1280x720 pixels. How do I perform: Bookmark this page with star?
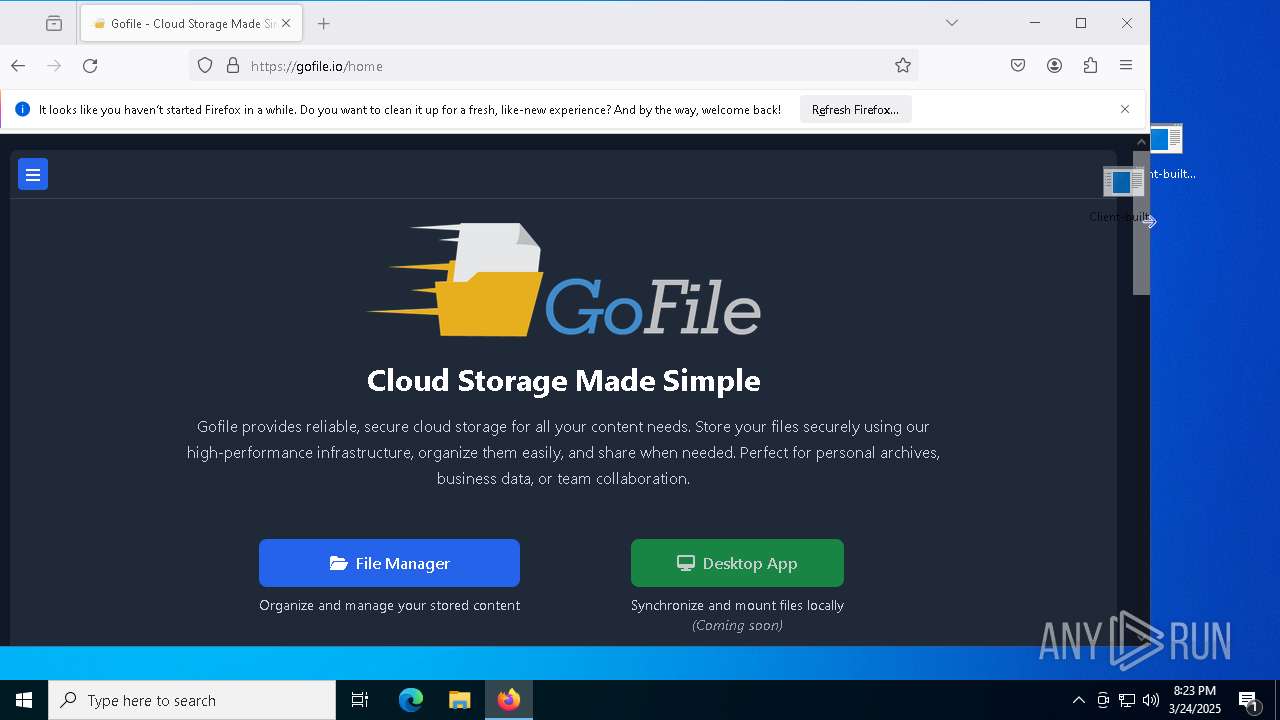[x=903, y=66]
